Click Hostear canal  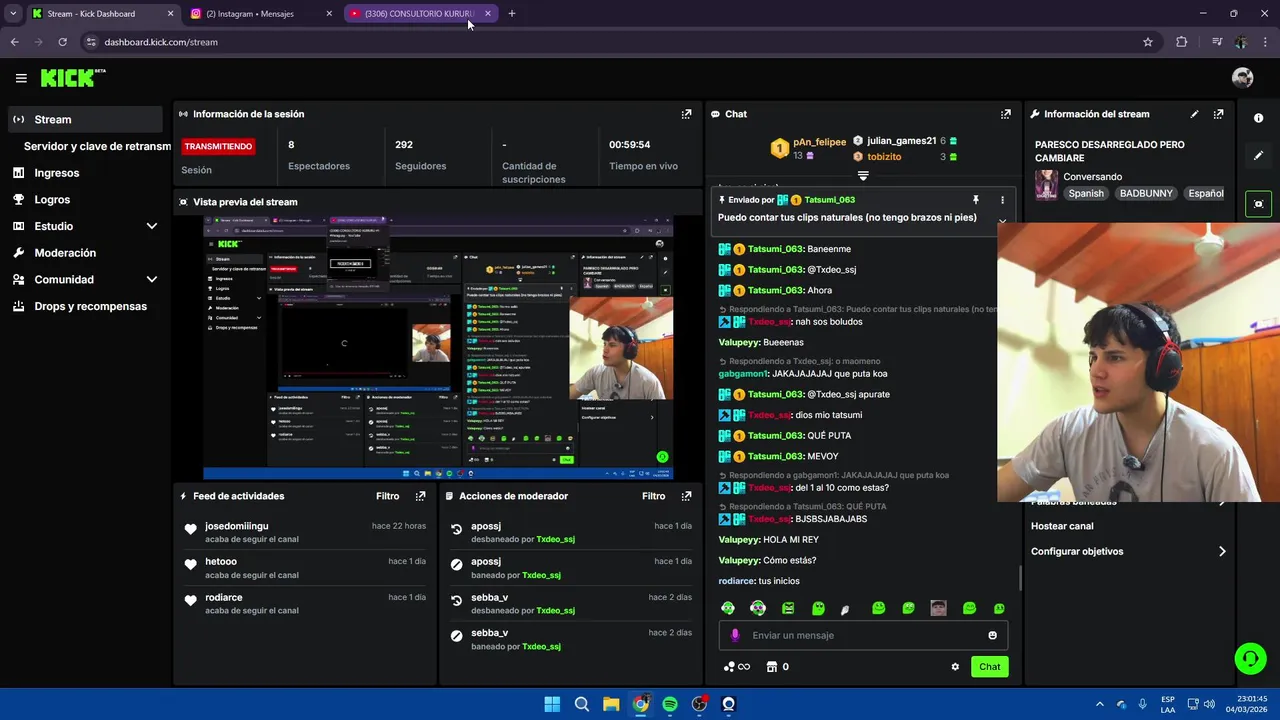tap(1062, 526)
